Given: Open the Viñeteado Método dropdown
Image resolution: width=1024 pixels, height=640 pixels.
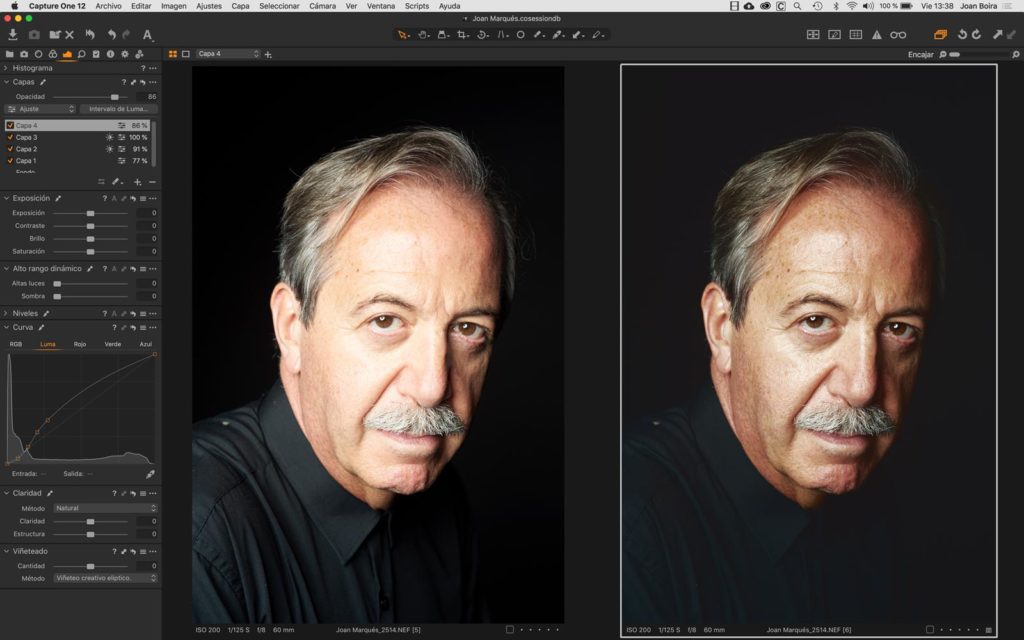Looking at the screenshot, I should [106, 578].
